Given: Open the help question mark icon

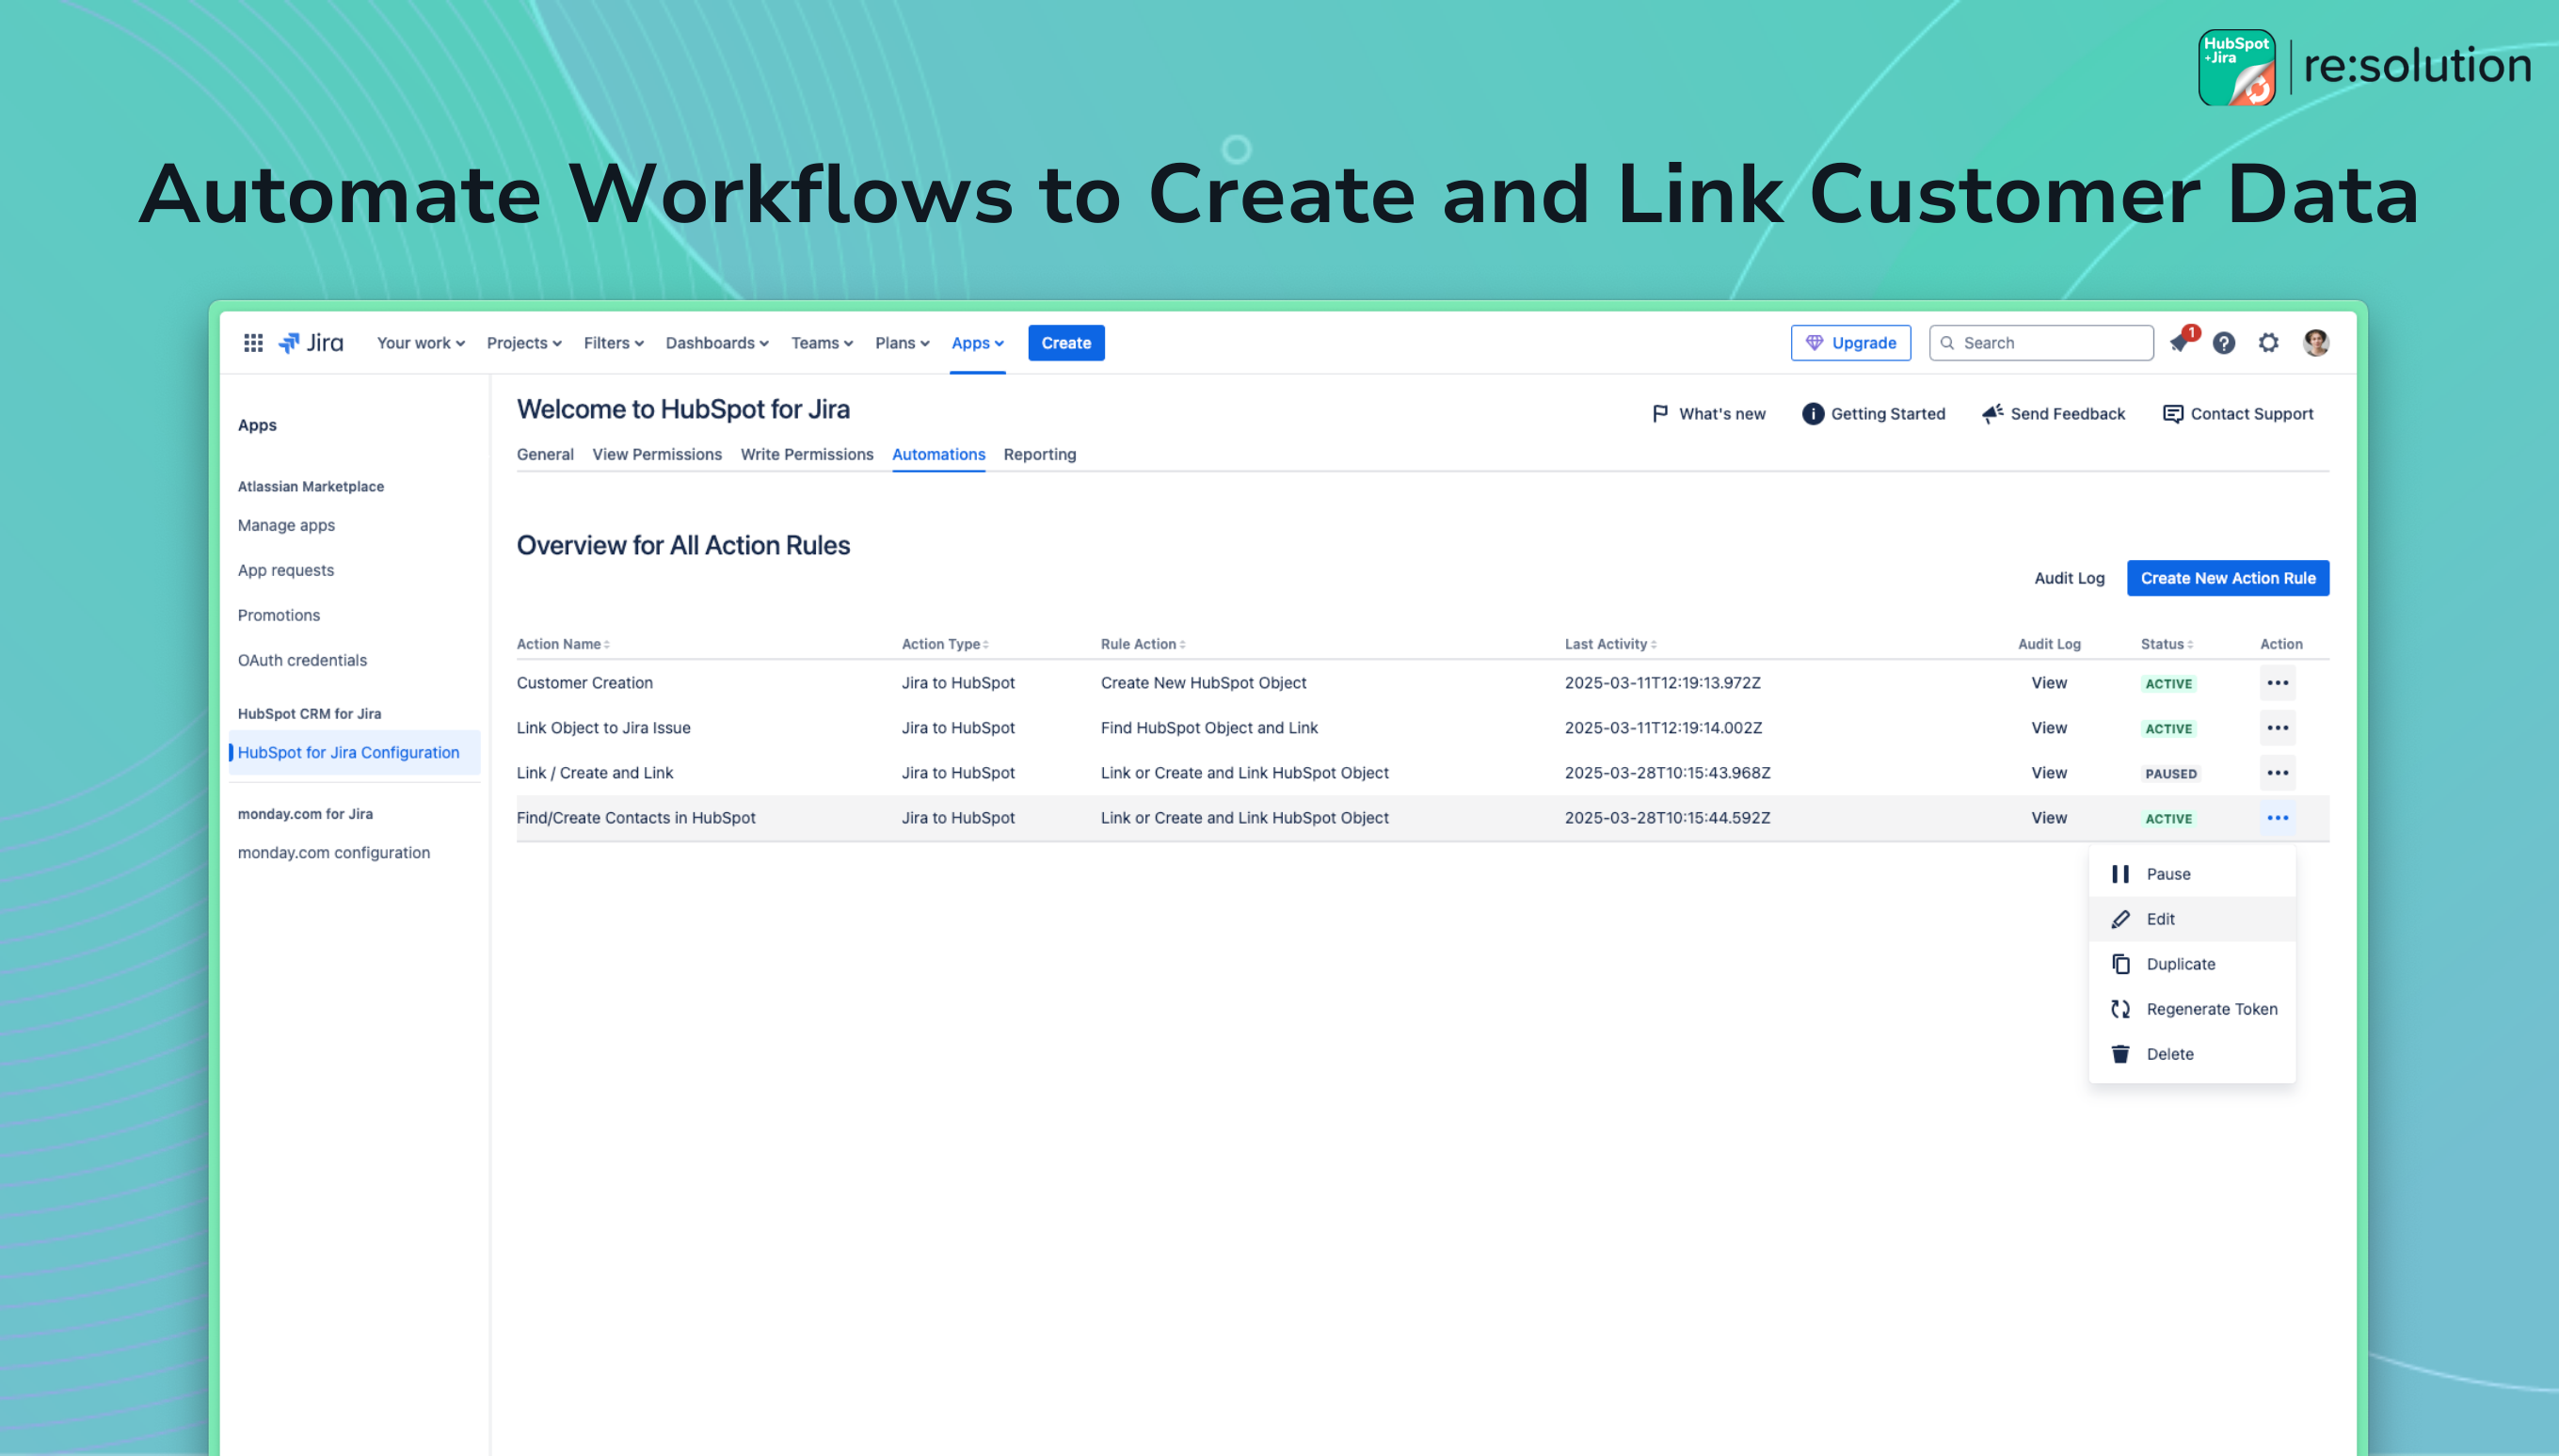Looking at the screenshot, I should tap(2223, 343).
